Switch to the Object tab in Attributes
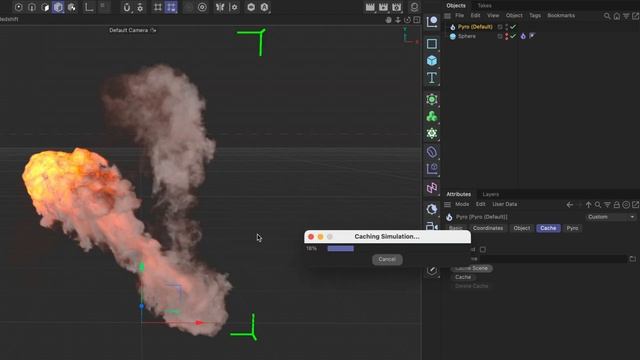This screenshot has height=360, width=640. click(522, 228)
